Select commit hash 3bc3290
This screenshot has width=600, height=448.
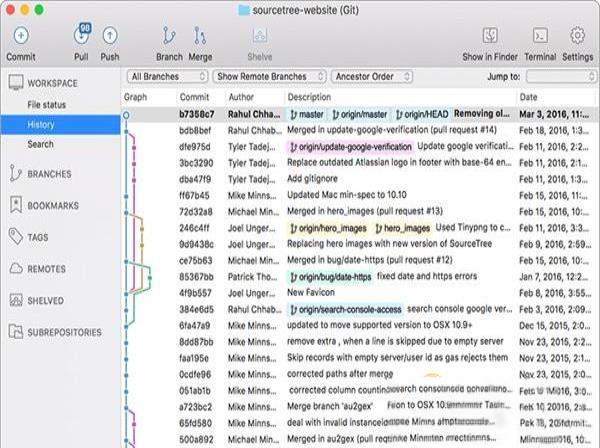tap(196, 163)
